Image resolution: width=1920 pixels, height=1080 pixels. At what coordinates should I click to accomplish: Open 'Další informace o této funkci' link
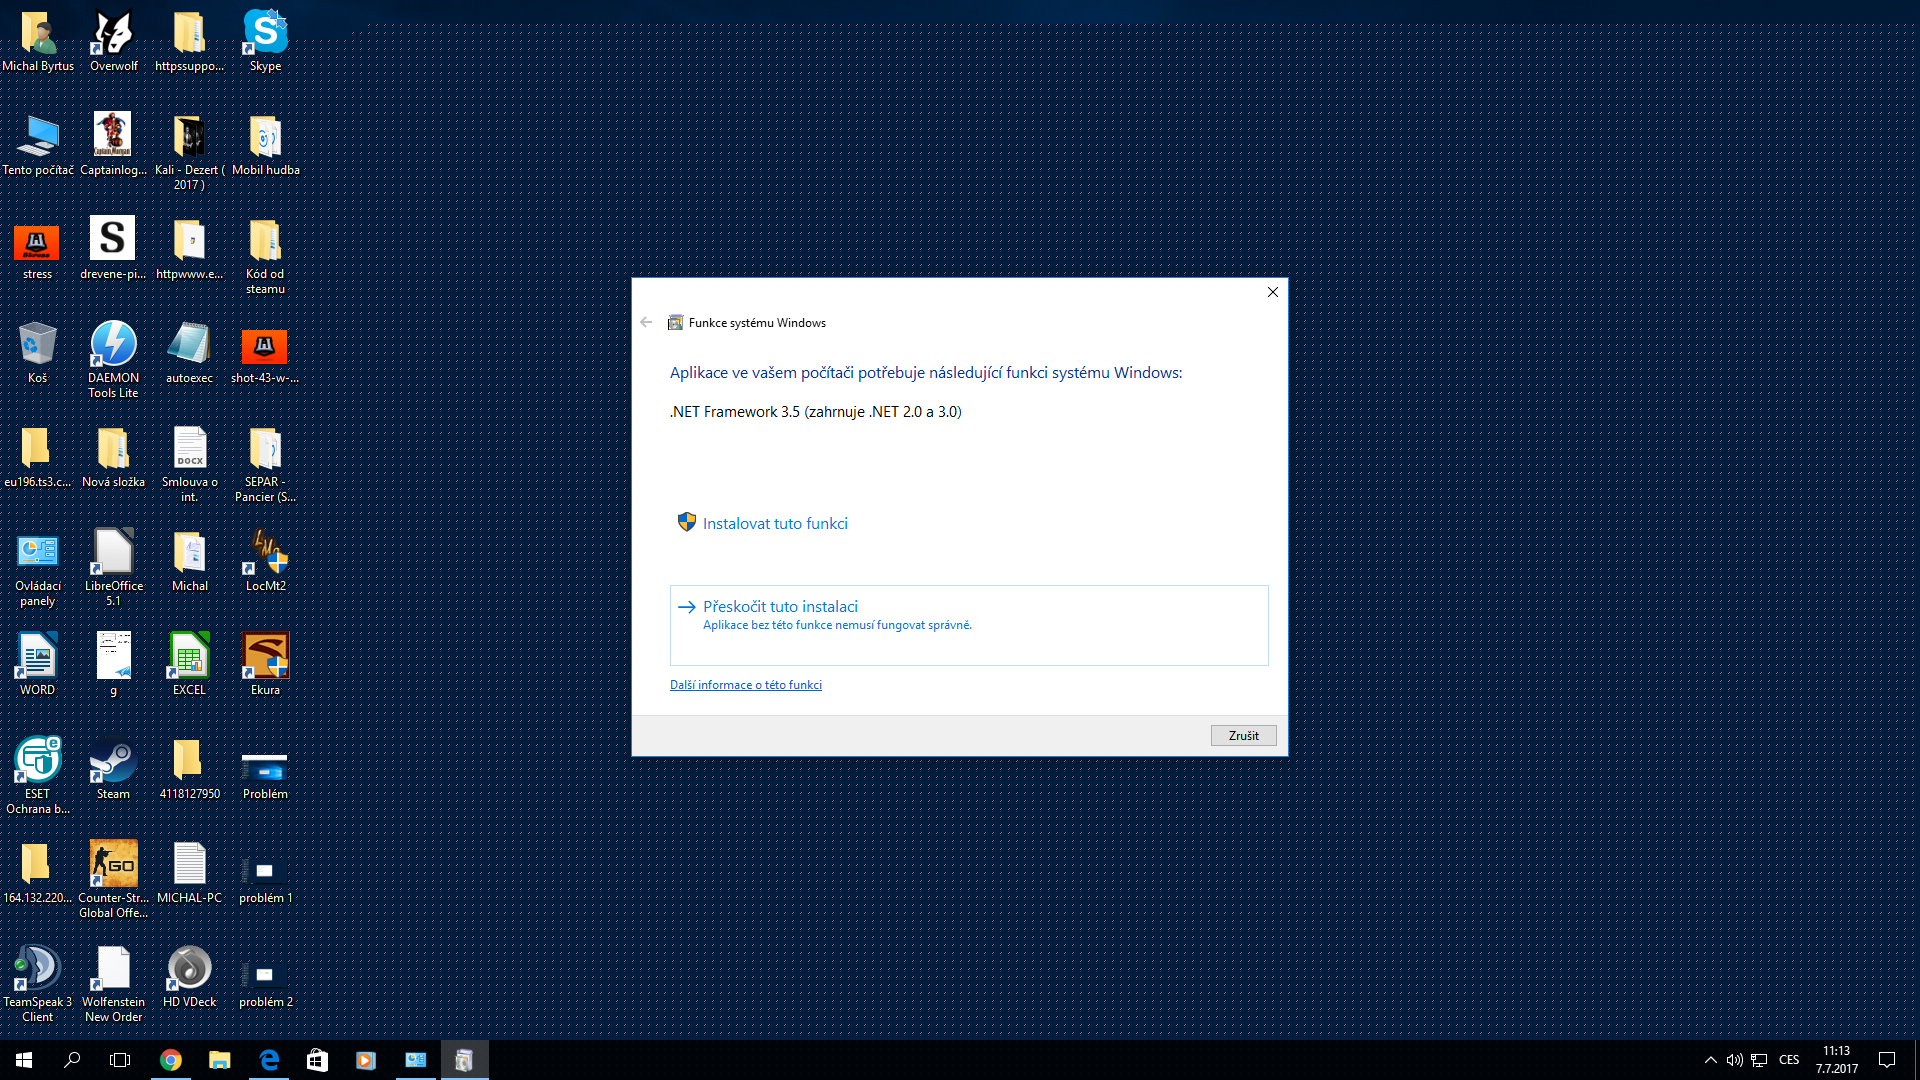[x=745, y=685]
